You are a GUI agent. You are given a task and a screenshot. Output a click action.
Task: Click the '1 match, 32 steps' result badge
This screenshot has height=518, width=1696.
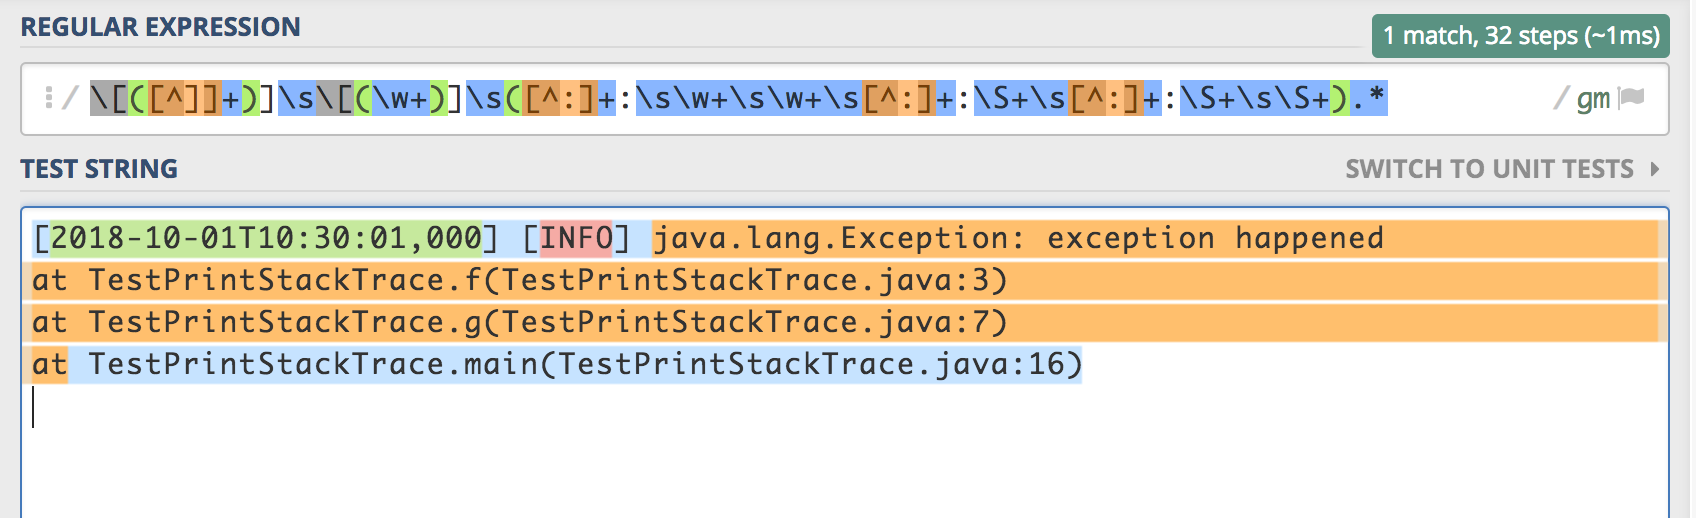(x=1521, y=36)
